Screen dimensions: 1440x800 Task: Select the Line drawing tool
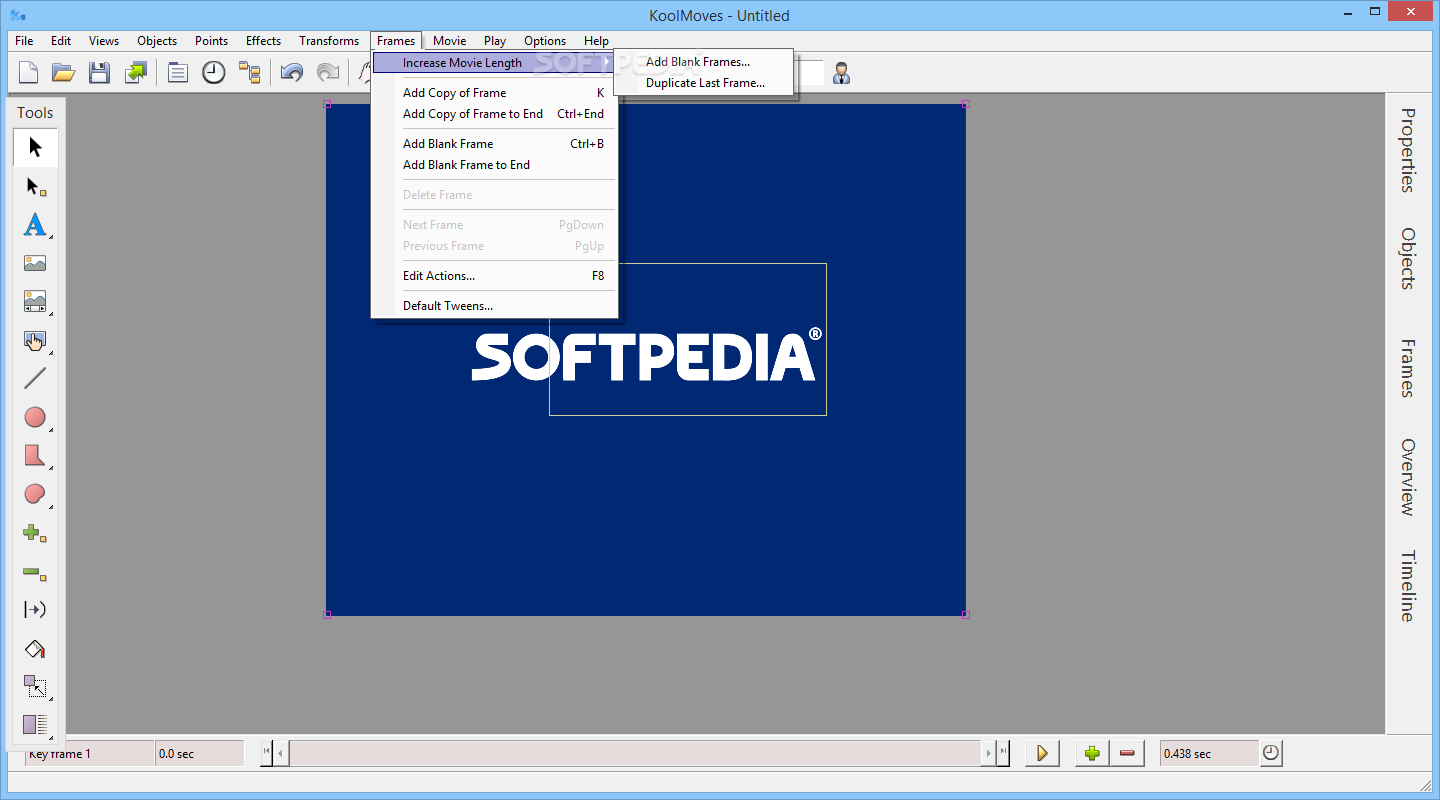click(x=35, y=378)
